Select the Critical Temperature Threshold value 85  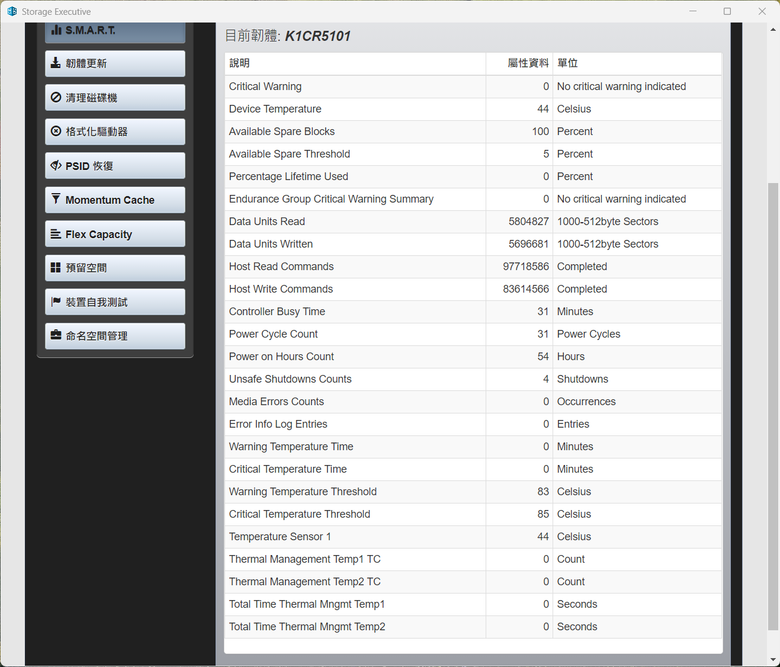(543, 514)
